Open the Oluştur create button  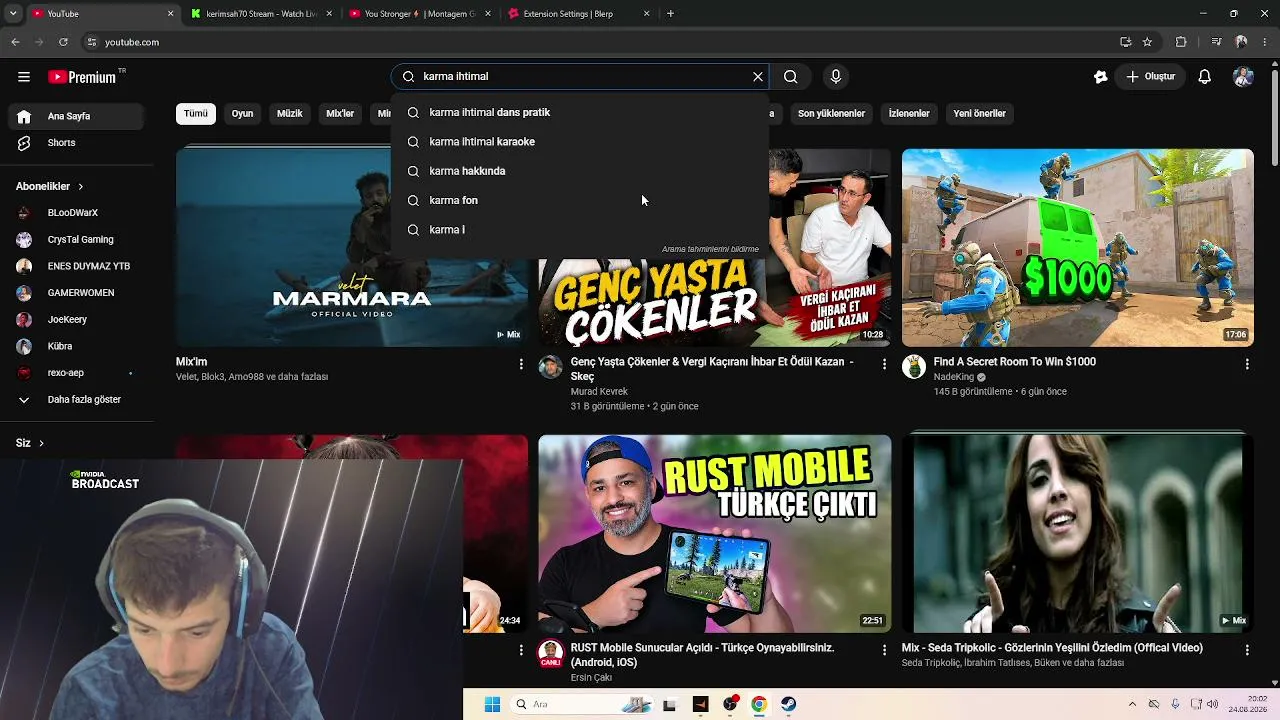1151,77
